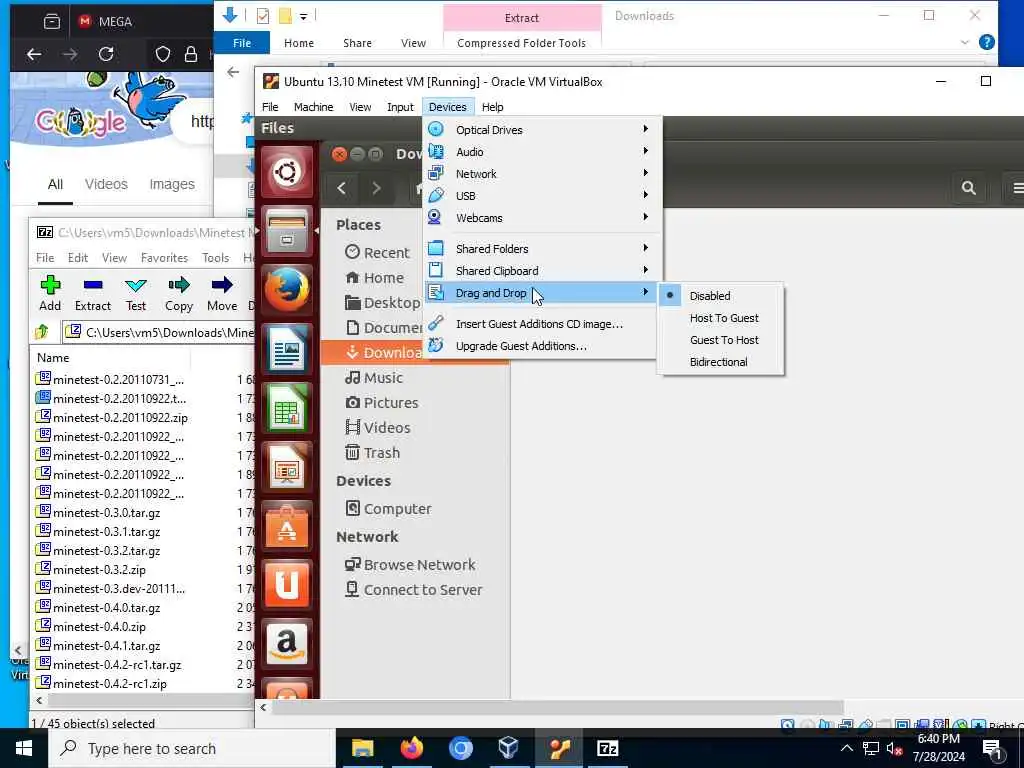Expand arrow next to Shared Clipboard
This screenshot has width=1024, height=768.
[645, 270]
